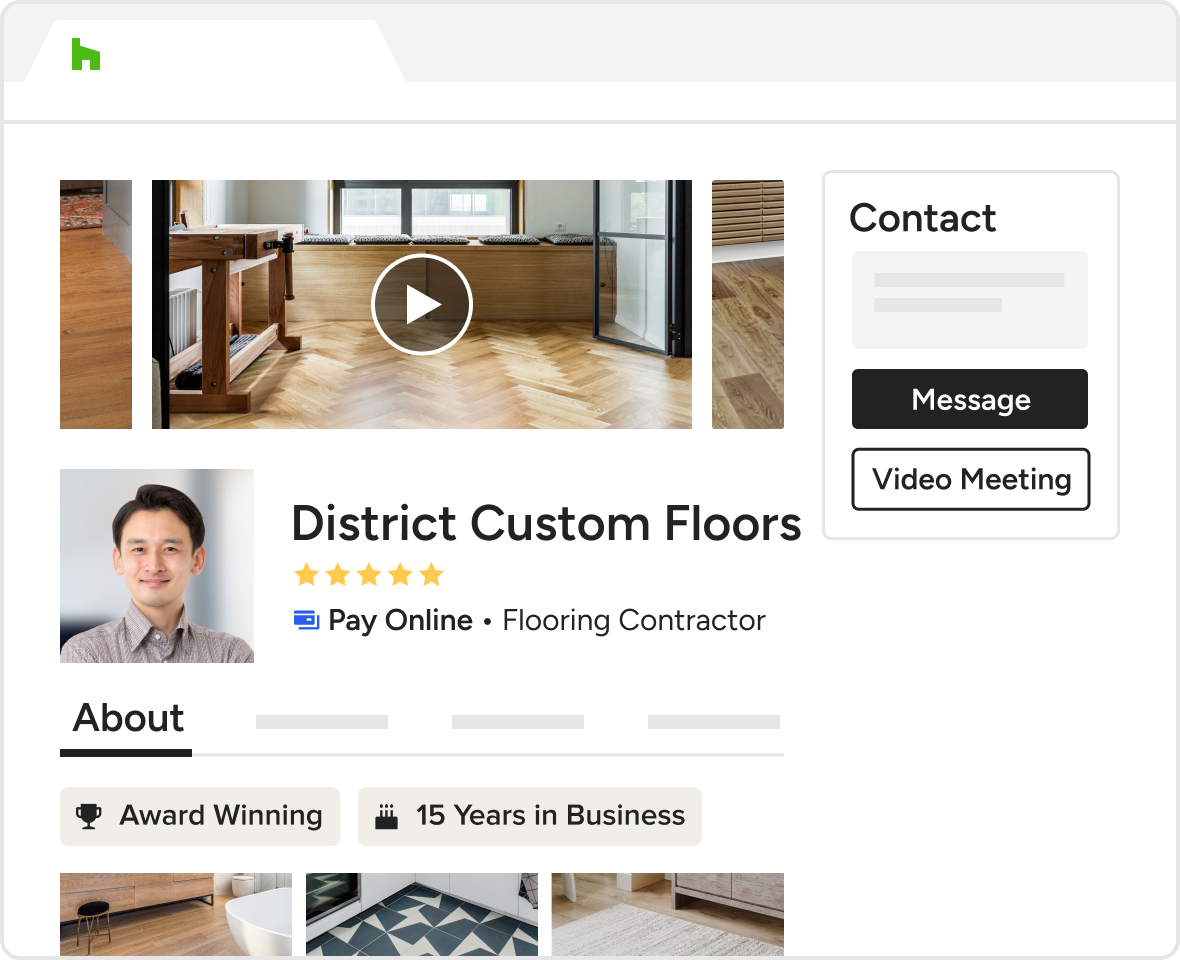
Task: Show previous carousel image on left
Action: (96, 304)
